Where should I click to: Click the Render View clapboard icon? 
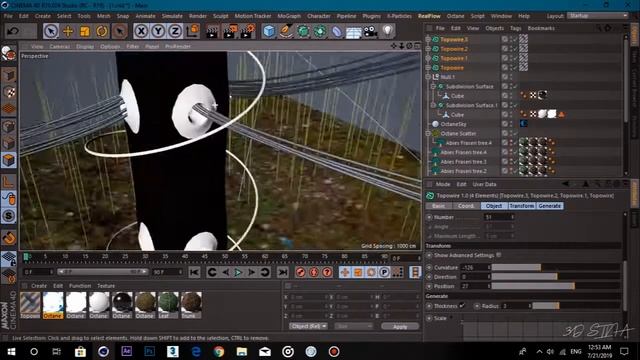[212, 31]
